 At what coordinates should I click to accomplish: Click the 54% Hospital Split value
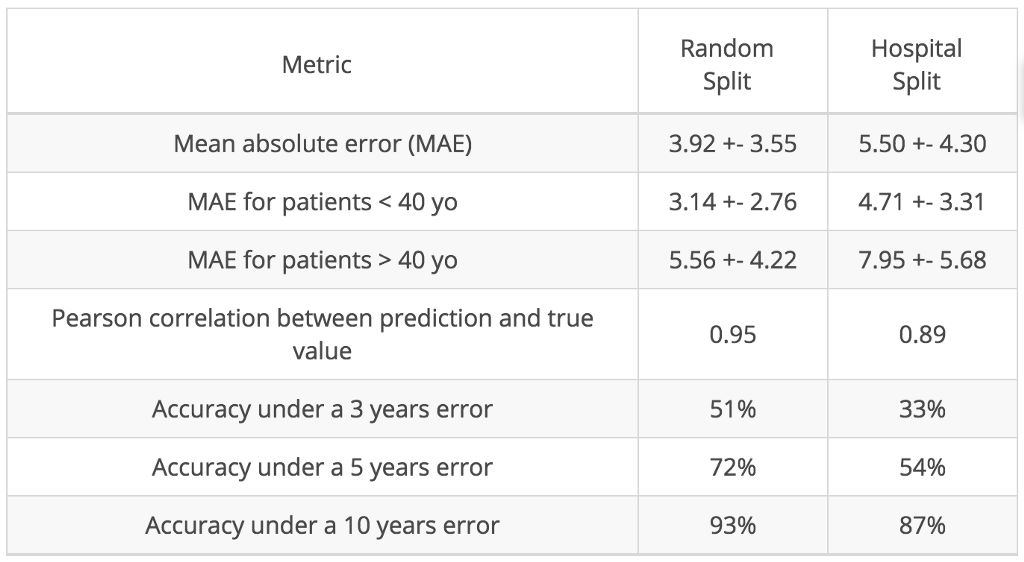pos(922,467)
